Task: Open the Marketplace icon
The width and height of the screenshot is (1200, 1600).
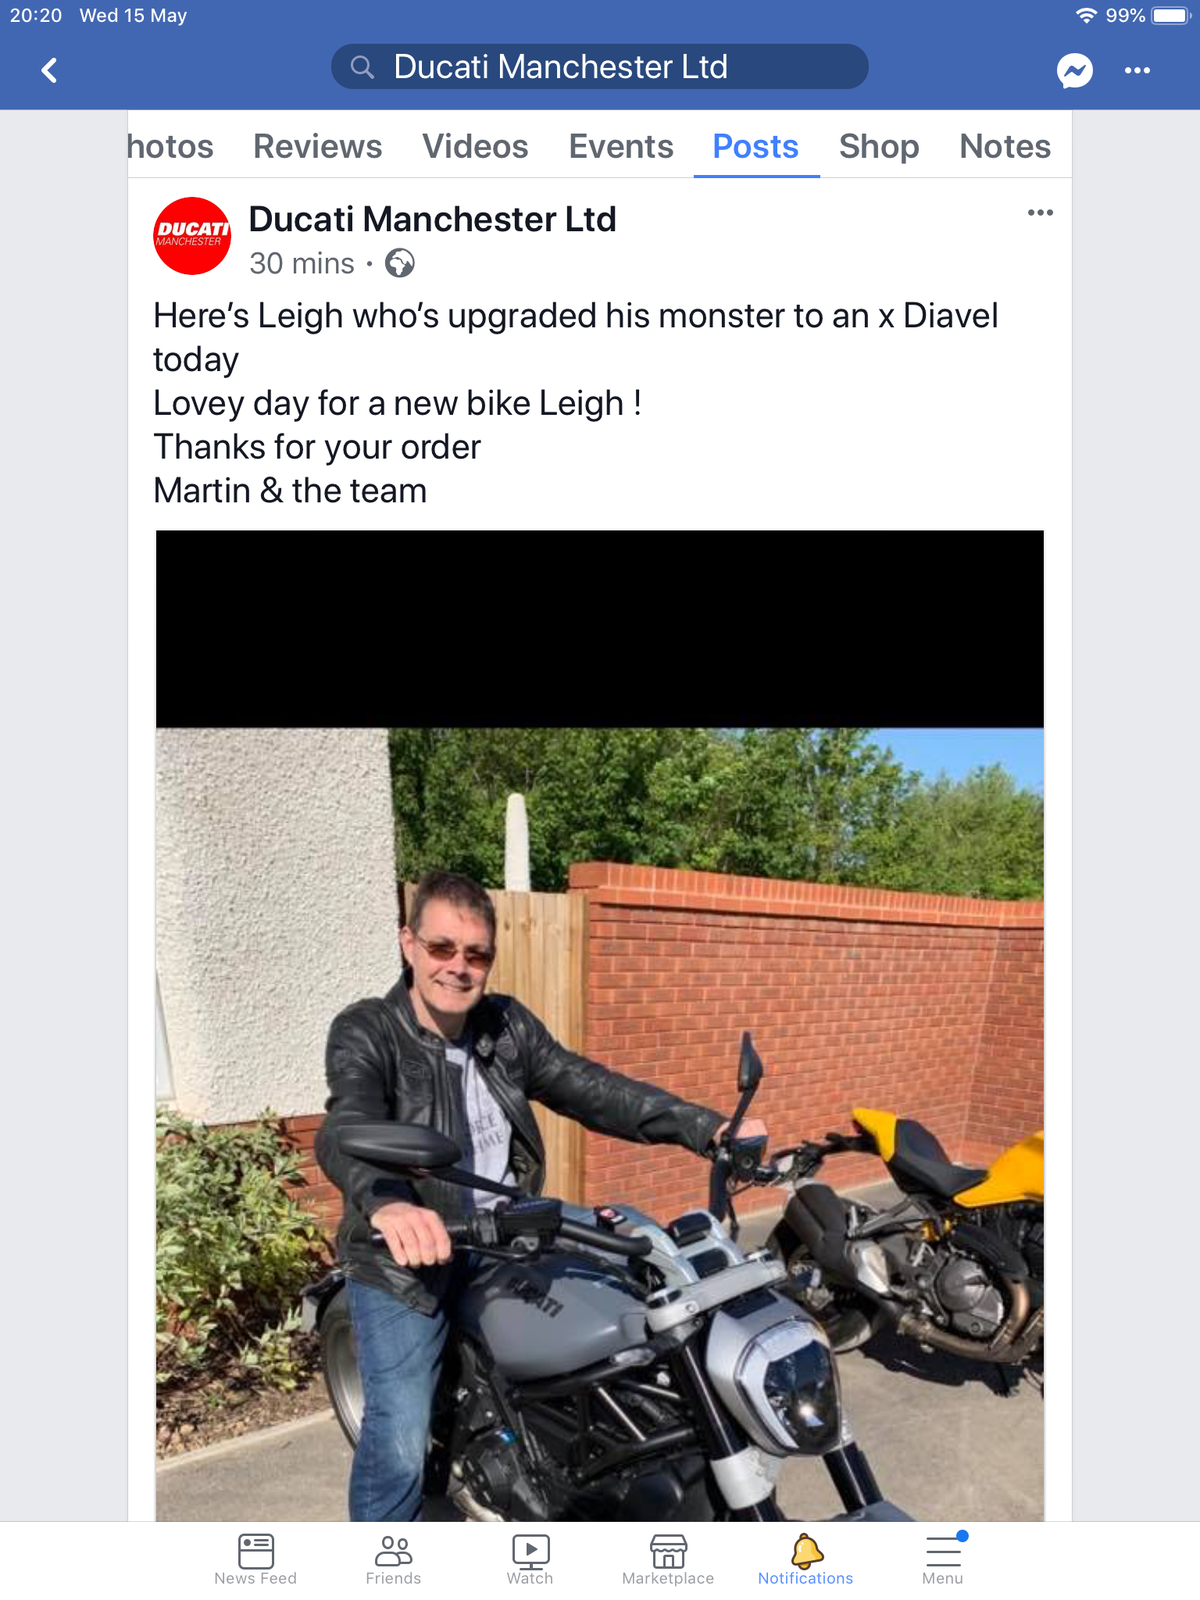Action: [668, 1551]
